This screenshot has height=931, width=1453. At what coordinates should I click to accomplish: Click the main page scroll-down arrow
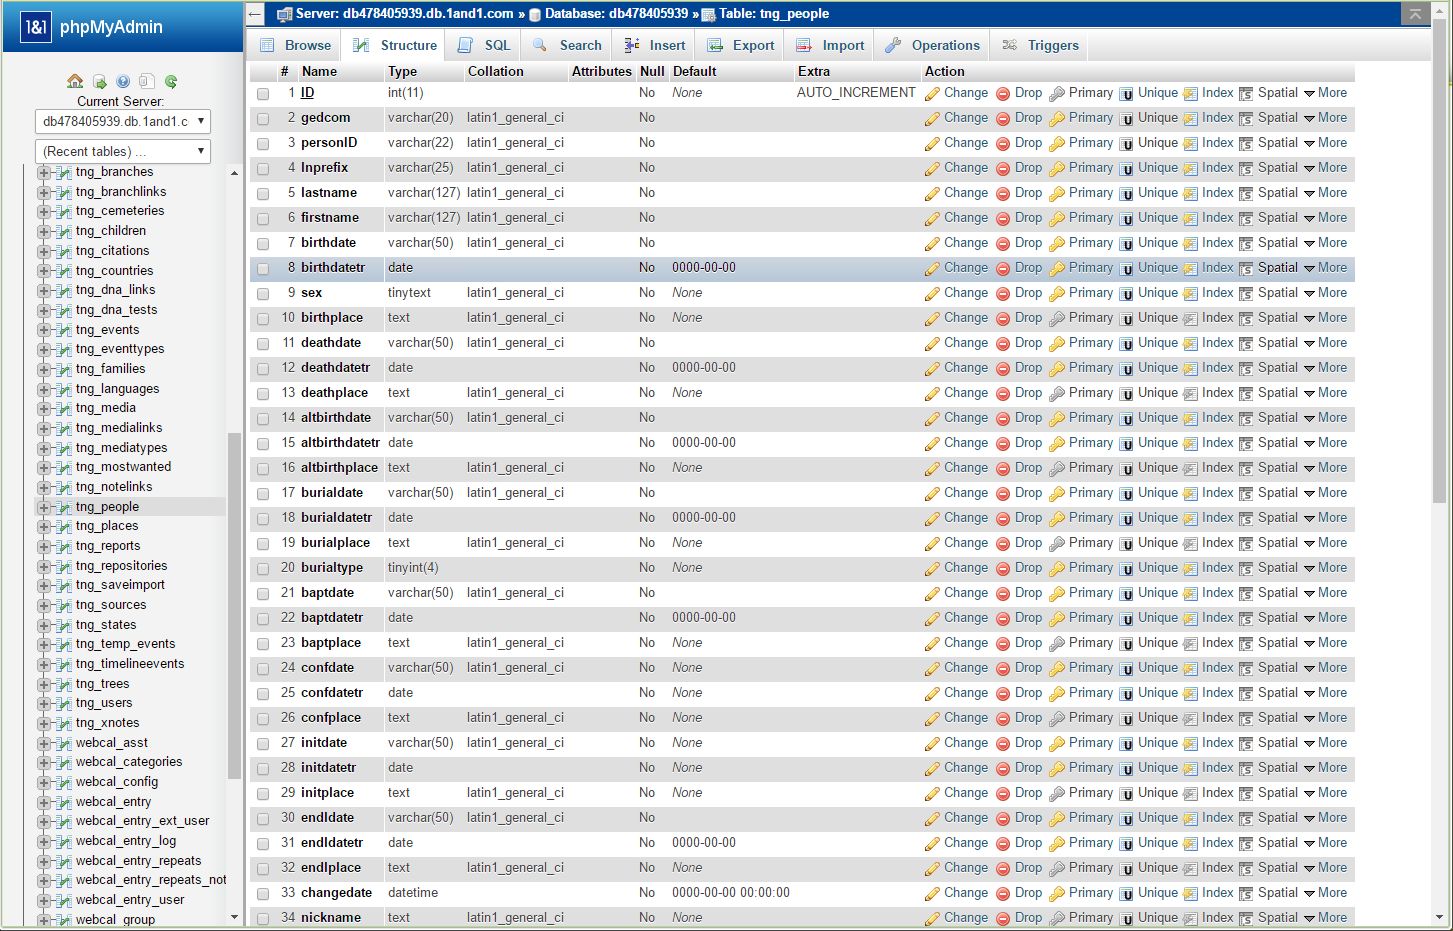(1441, 917)
